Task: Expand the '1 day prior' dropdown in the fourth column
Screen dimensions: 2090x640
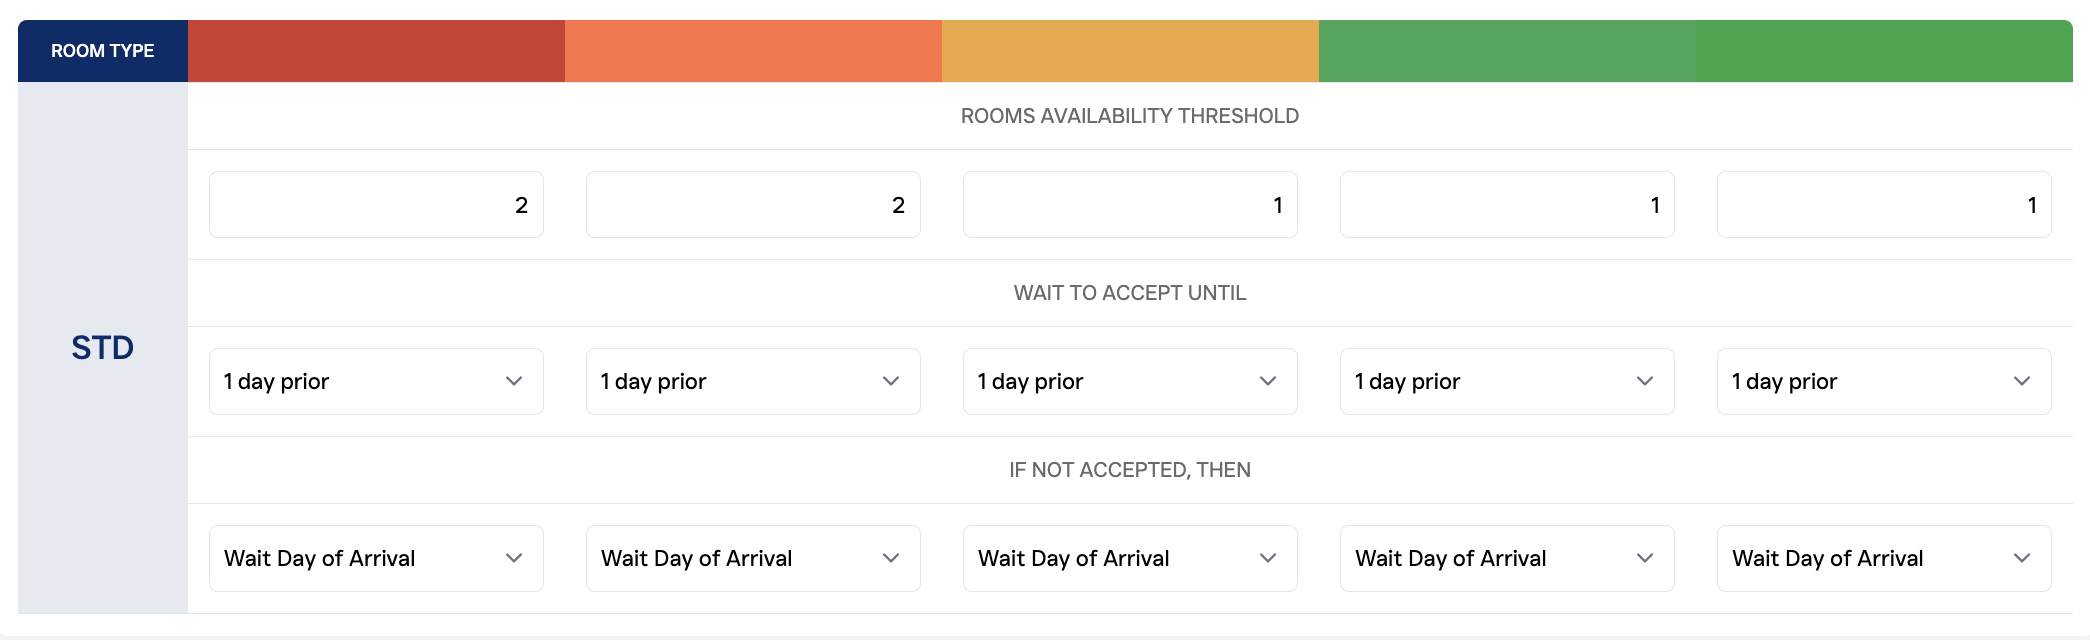Action: pos(1507,381)
